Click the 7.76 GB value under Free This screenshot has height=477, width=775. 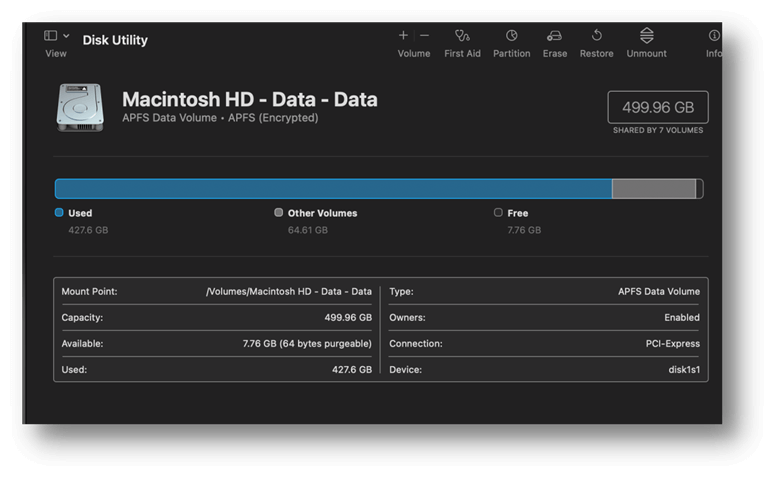(524, 230)
